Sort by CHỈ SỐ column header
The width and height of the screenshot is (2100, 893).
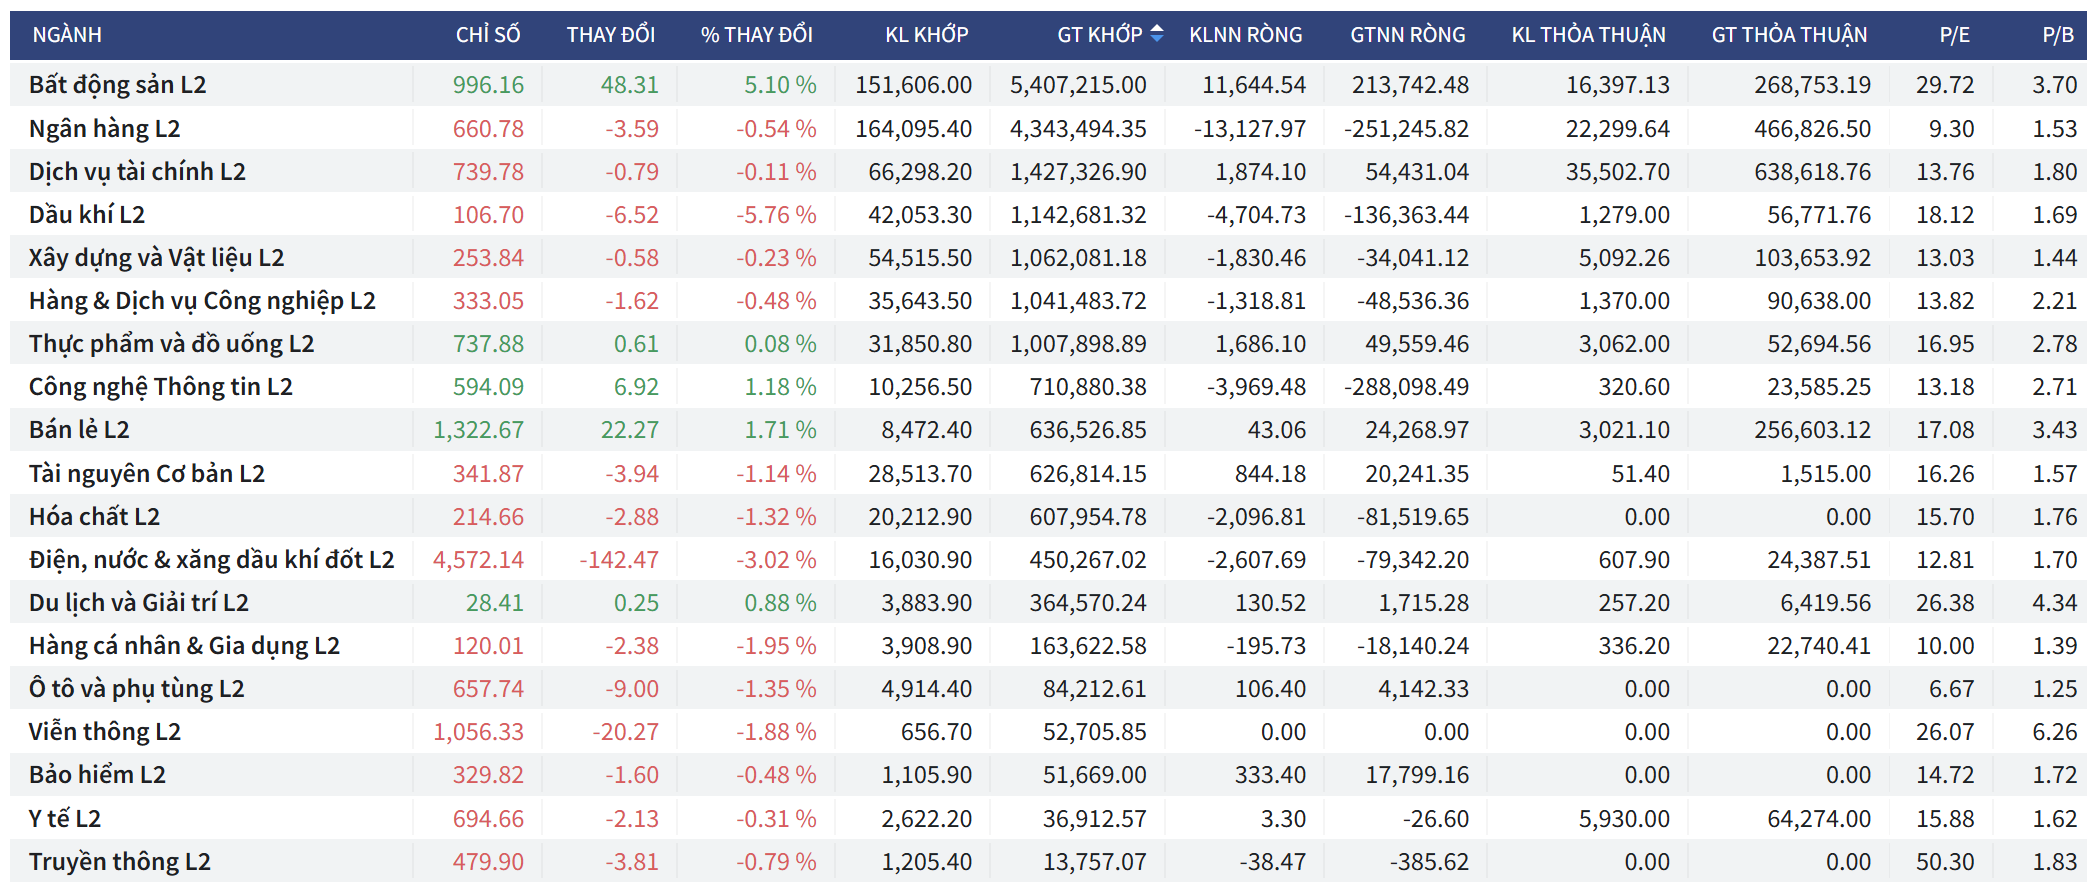point(487,35)
